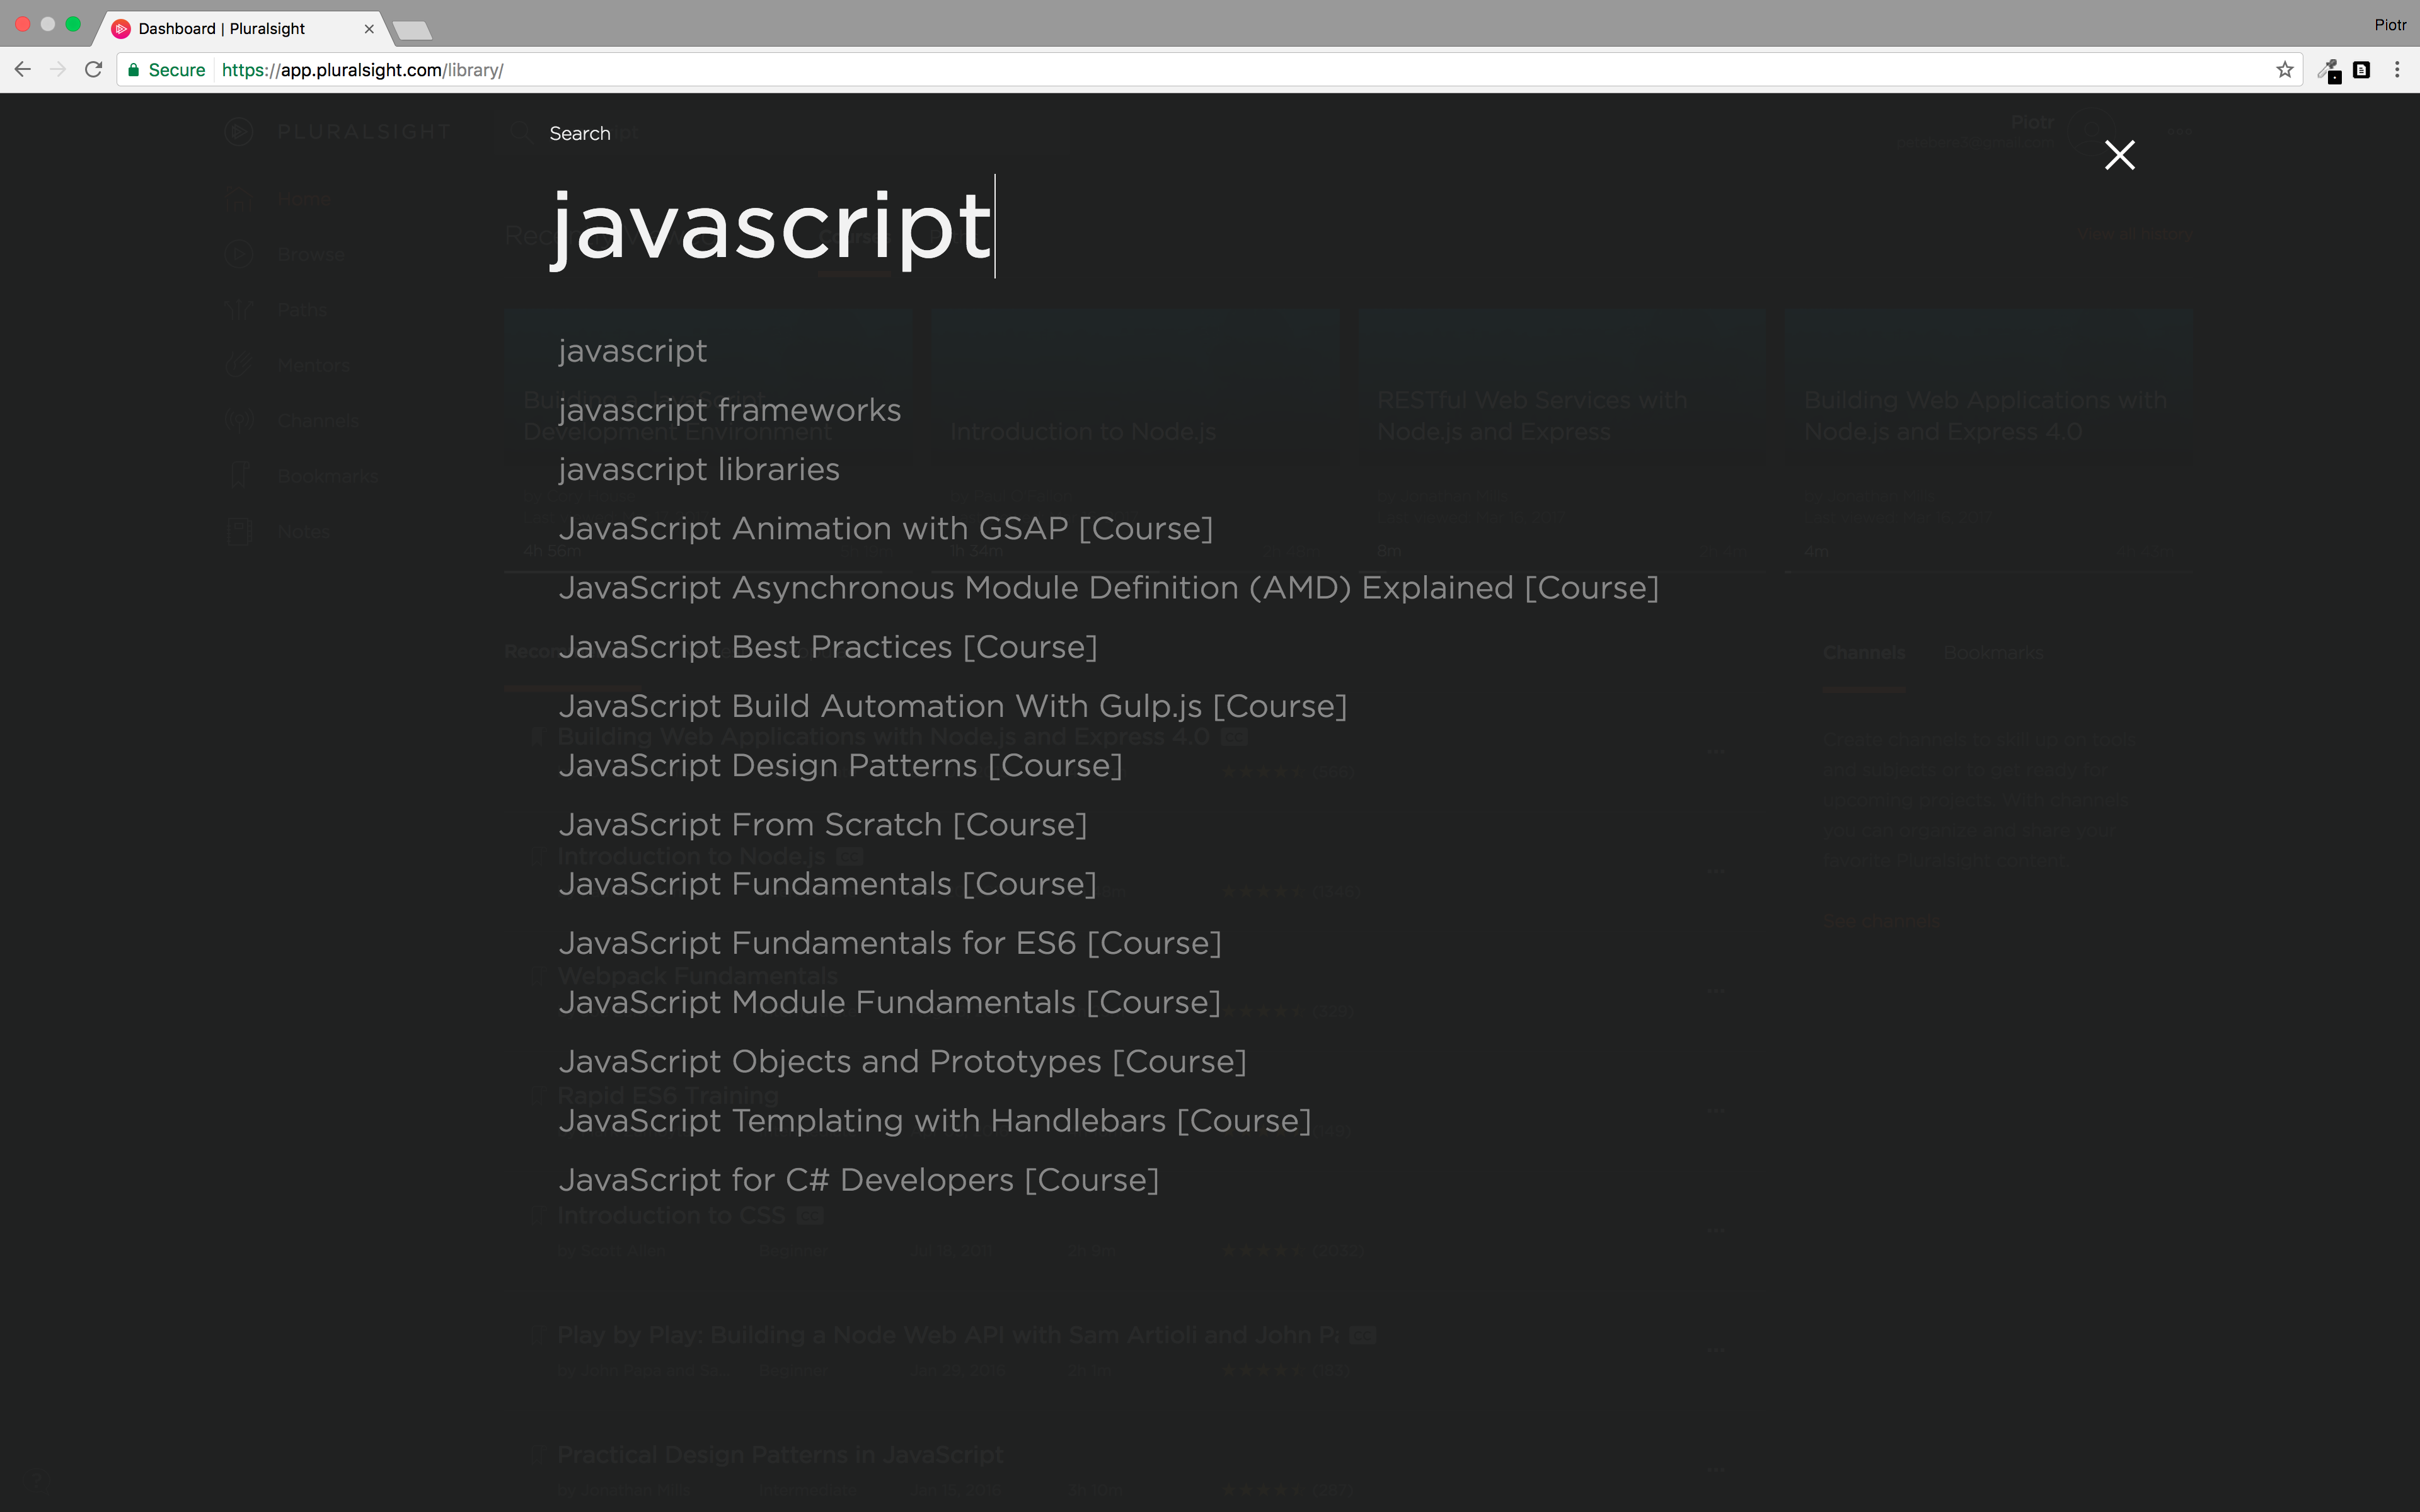Select JavaScript for C# Developers course
This screenshot has height=1512, width=2420.
(x=859, y=1179)
